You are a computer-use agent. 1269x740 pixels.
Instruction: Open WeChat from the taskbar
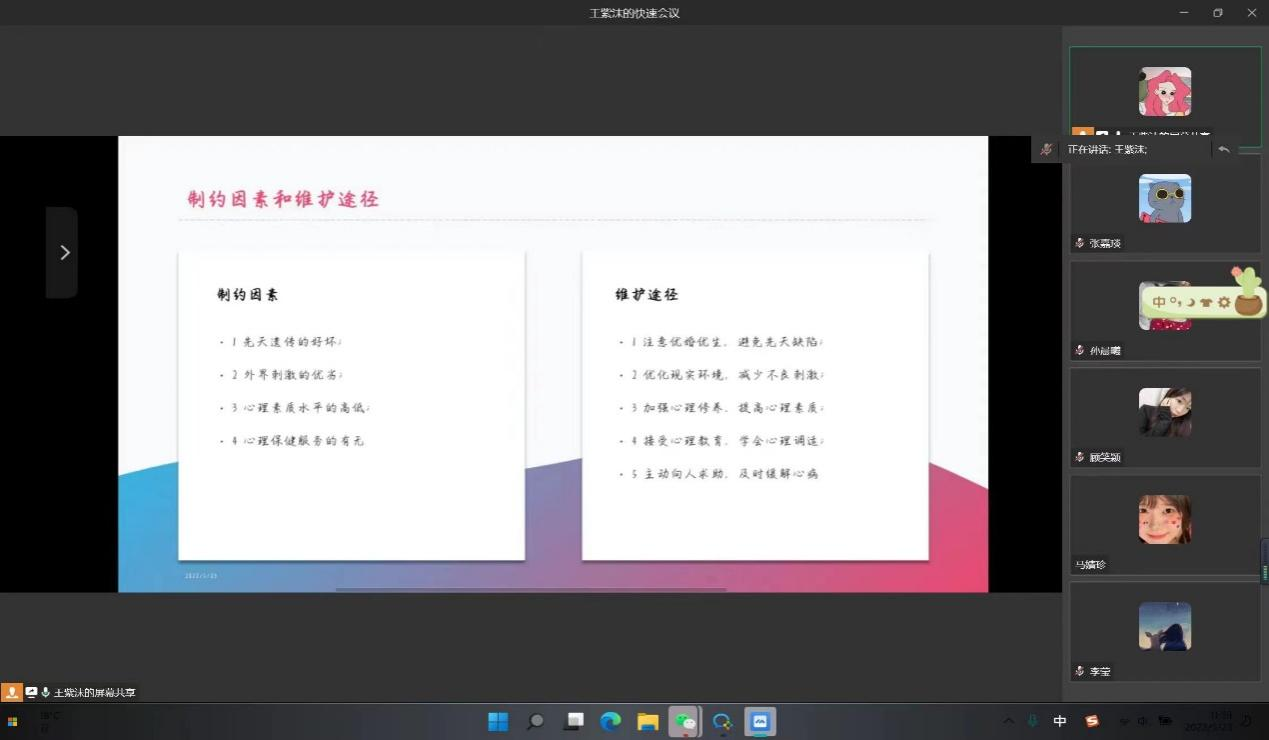[685, 721]
